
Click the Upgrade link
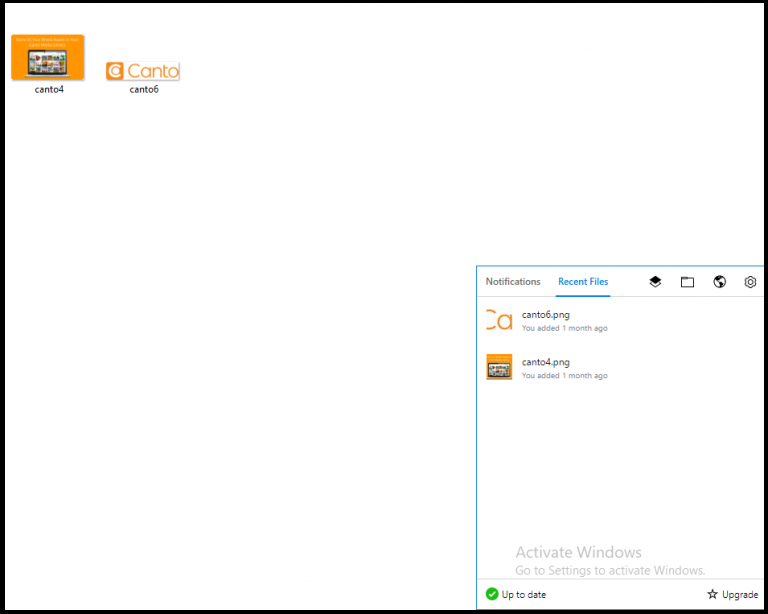pos(740,594)
